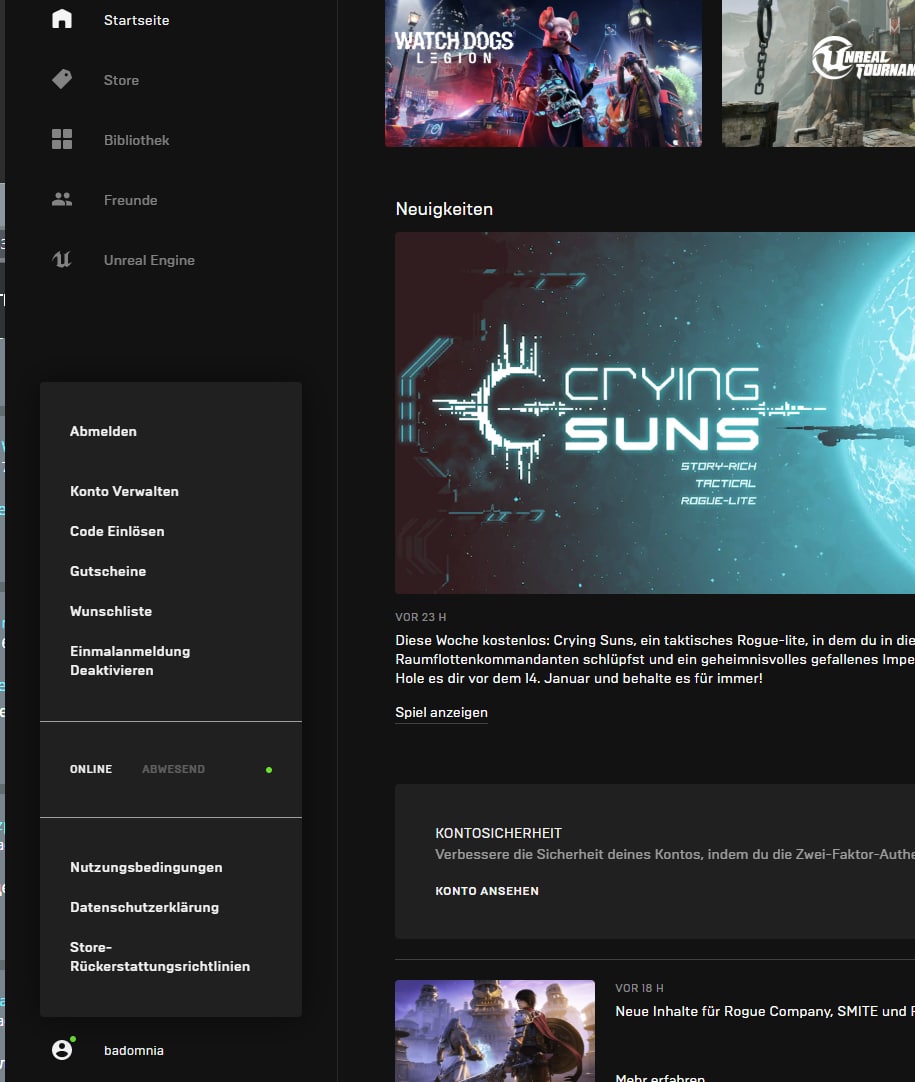
Task: Click the Store price tag icon
Action: point(62,79)
